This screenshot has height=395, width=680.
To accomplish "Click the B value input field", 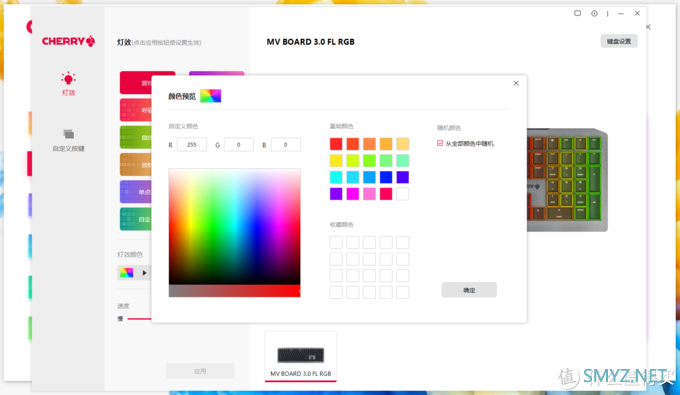I will tap(285, 145).
